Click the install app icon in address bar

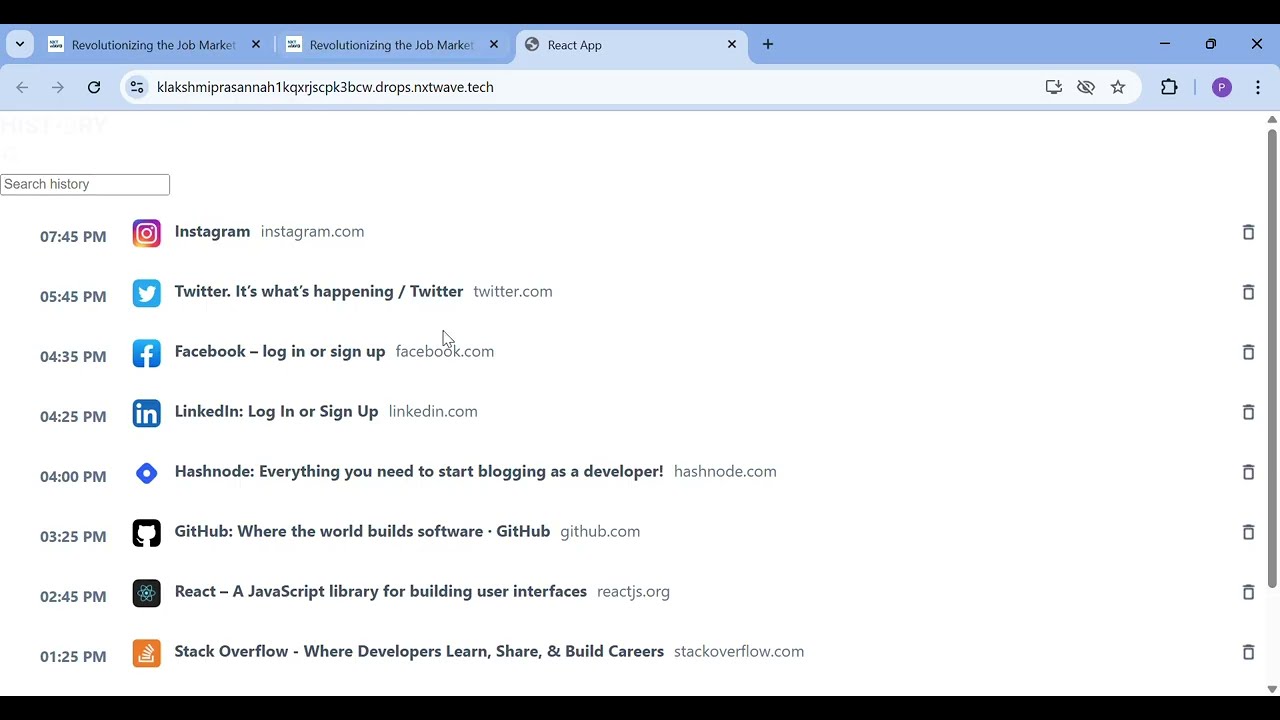[1053, 87]
